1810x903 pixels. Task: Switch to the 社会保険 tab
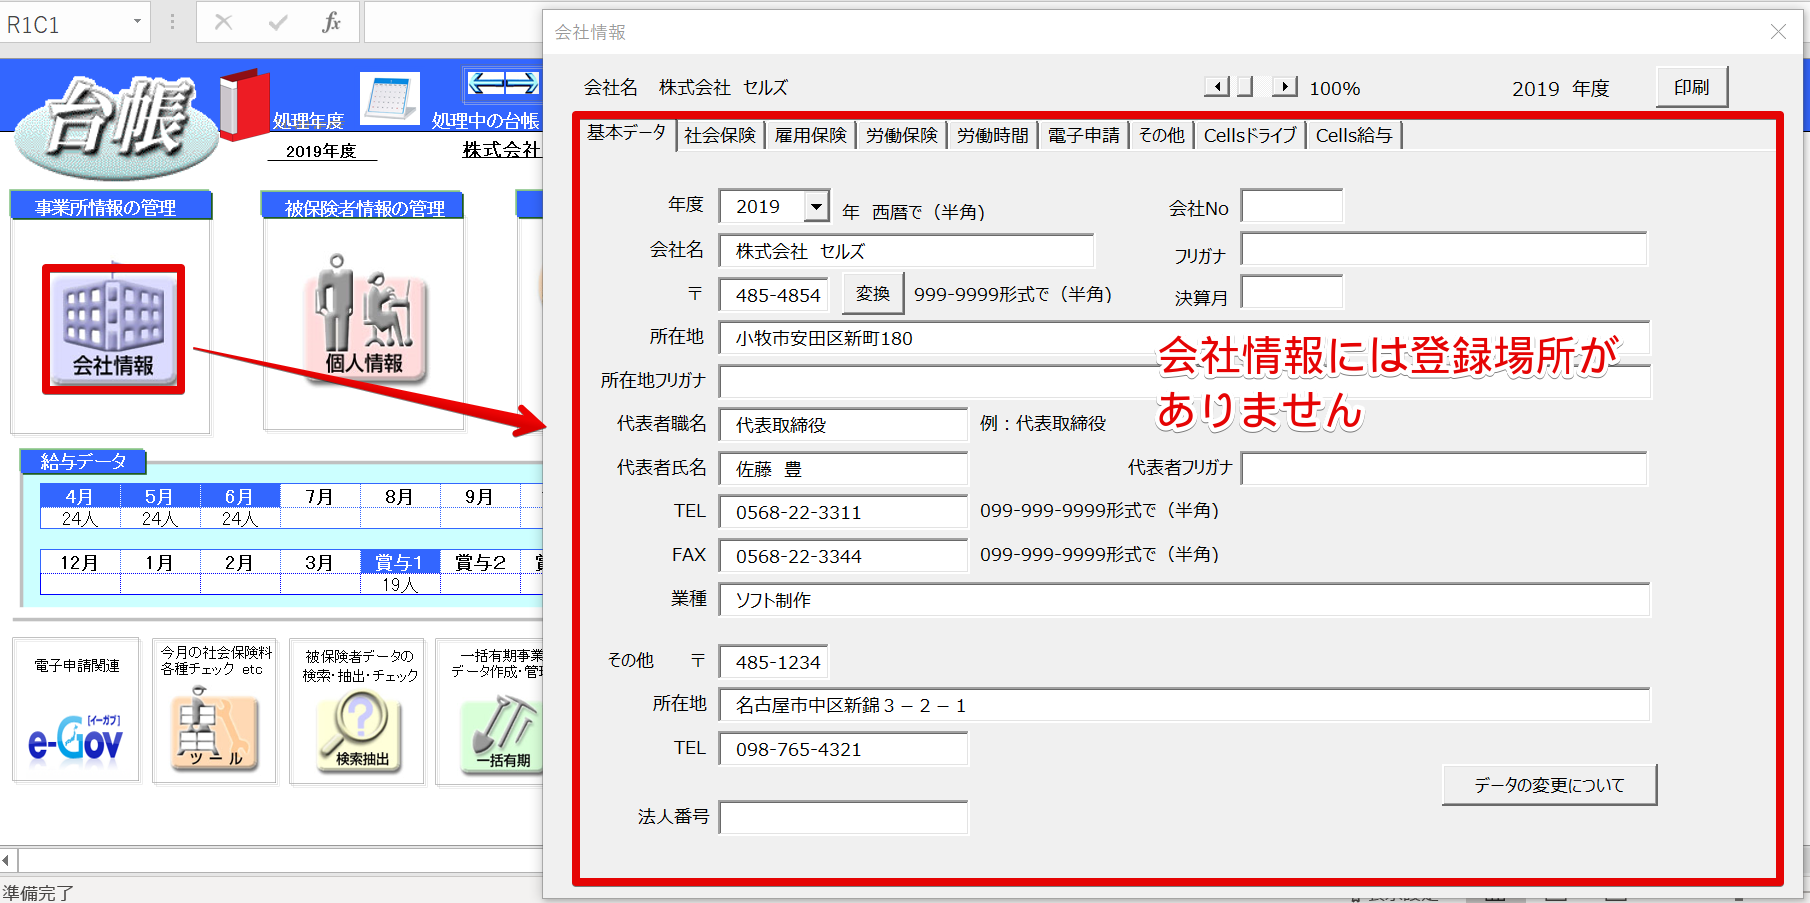point(720,135)
